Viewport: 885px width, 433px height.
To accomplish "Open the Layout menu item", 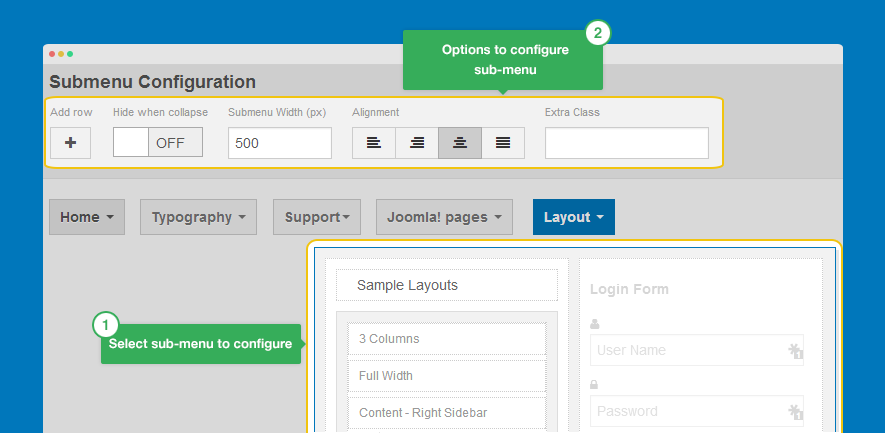I will (x=573, y=217).
